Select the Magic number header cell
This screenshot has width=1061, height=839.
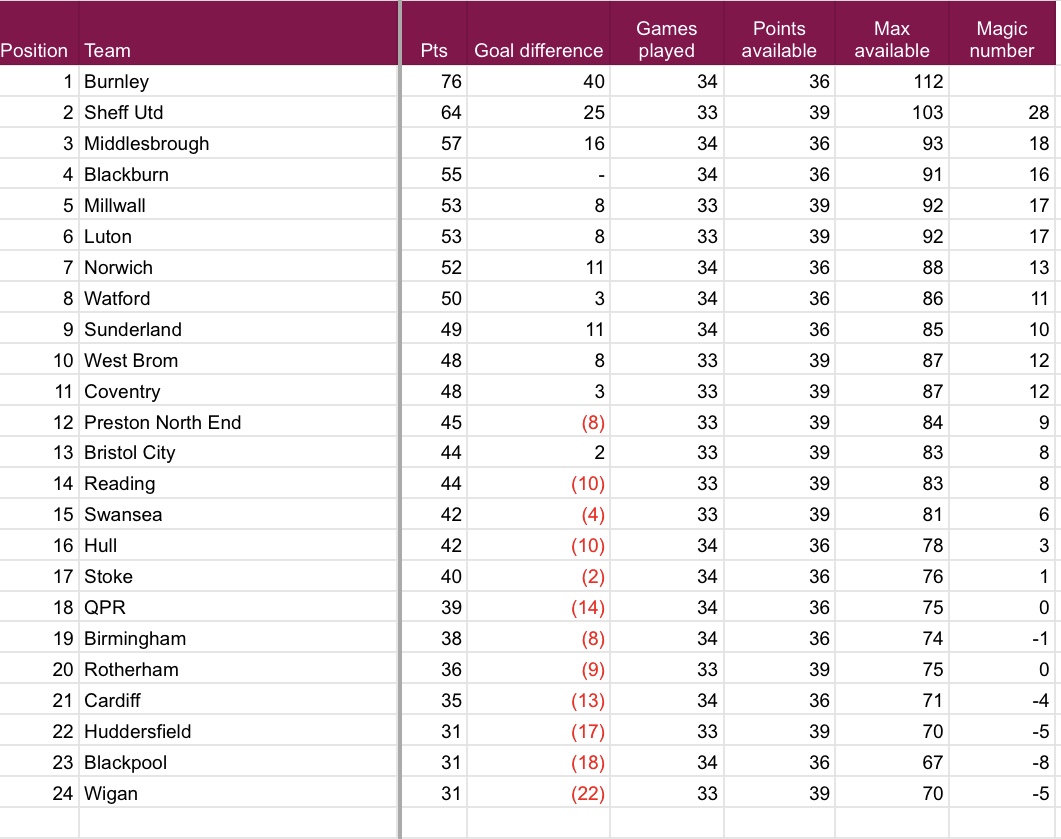pos(1002,40)
